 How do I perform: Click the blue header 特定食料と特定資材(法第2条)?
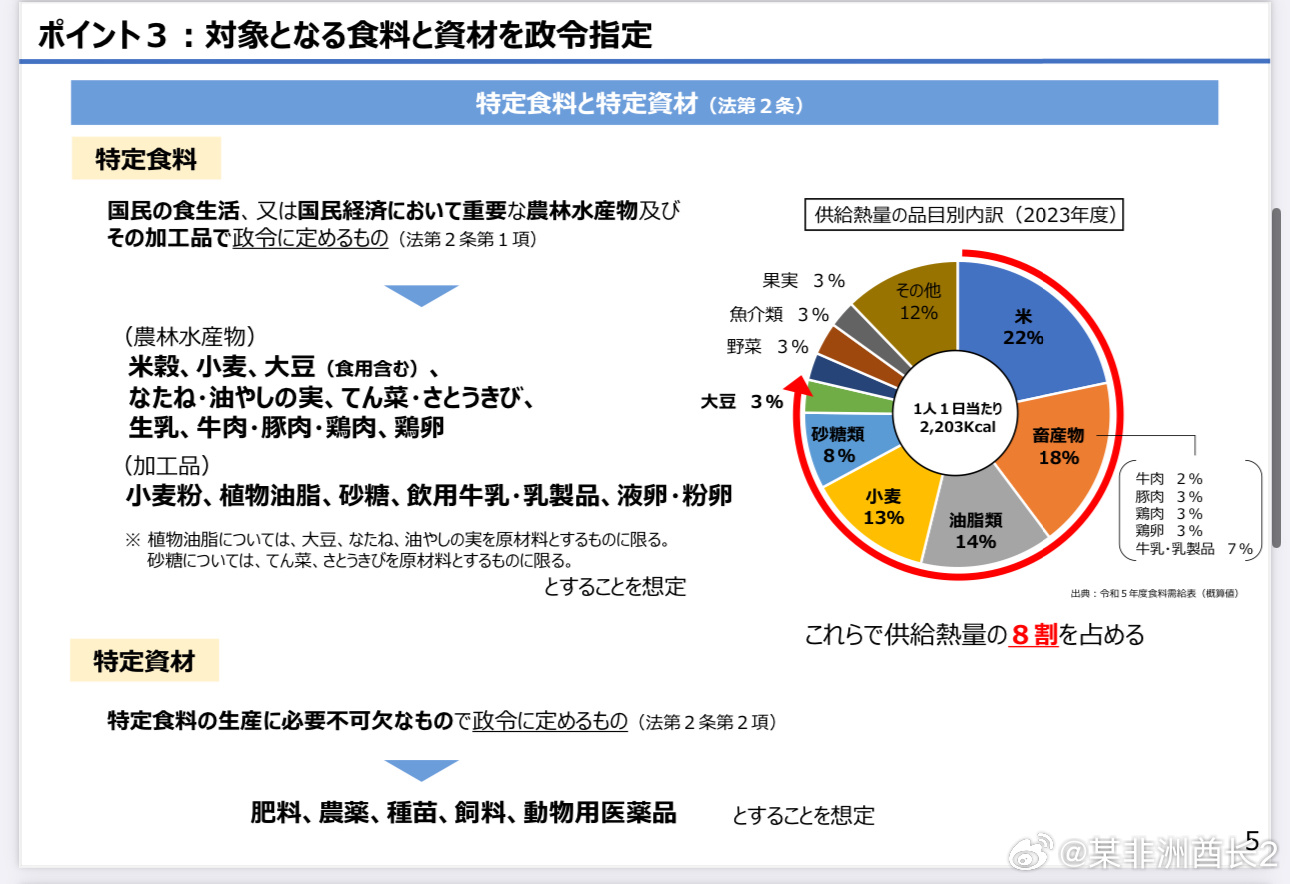(x=644, y=103)
